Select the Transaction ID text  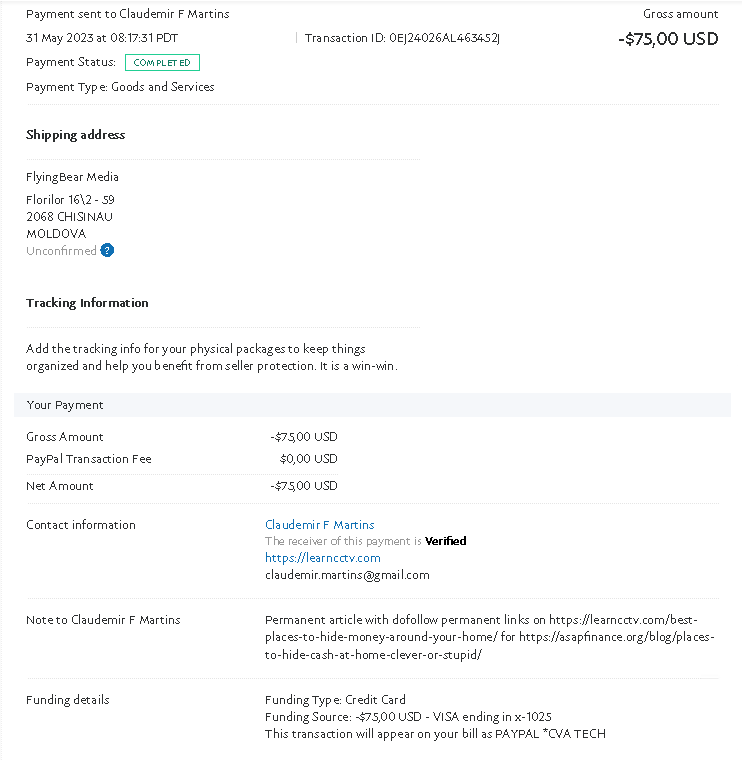coord(402,38)
